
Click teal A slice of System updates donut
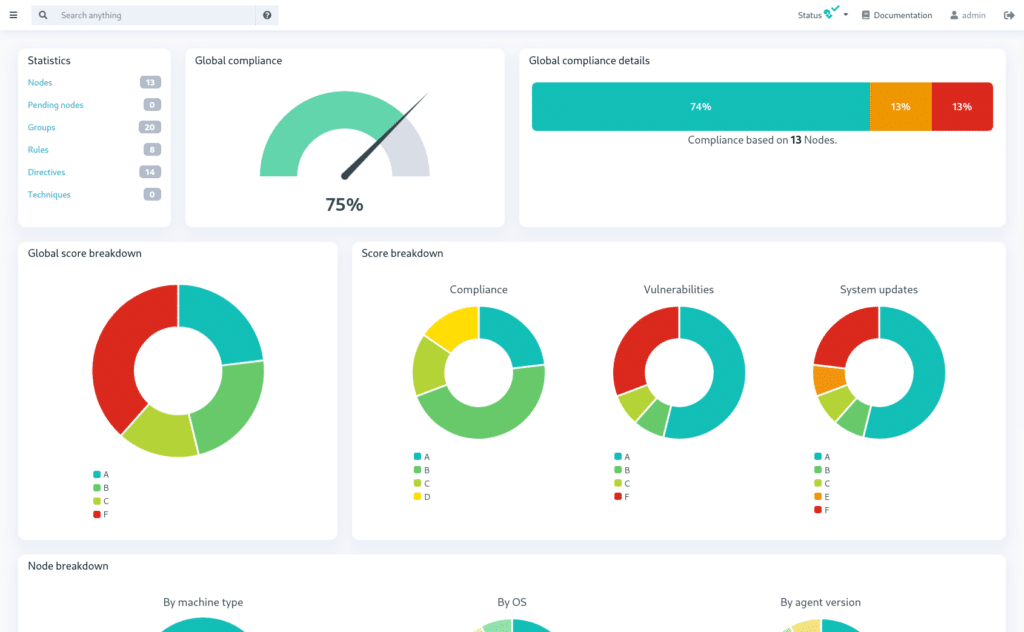click(x=927, y=379)
